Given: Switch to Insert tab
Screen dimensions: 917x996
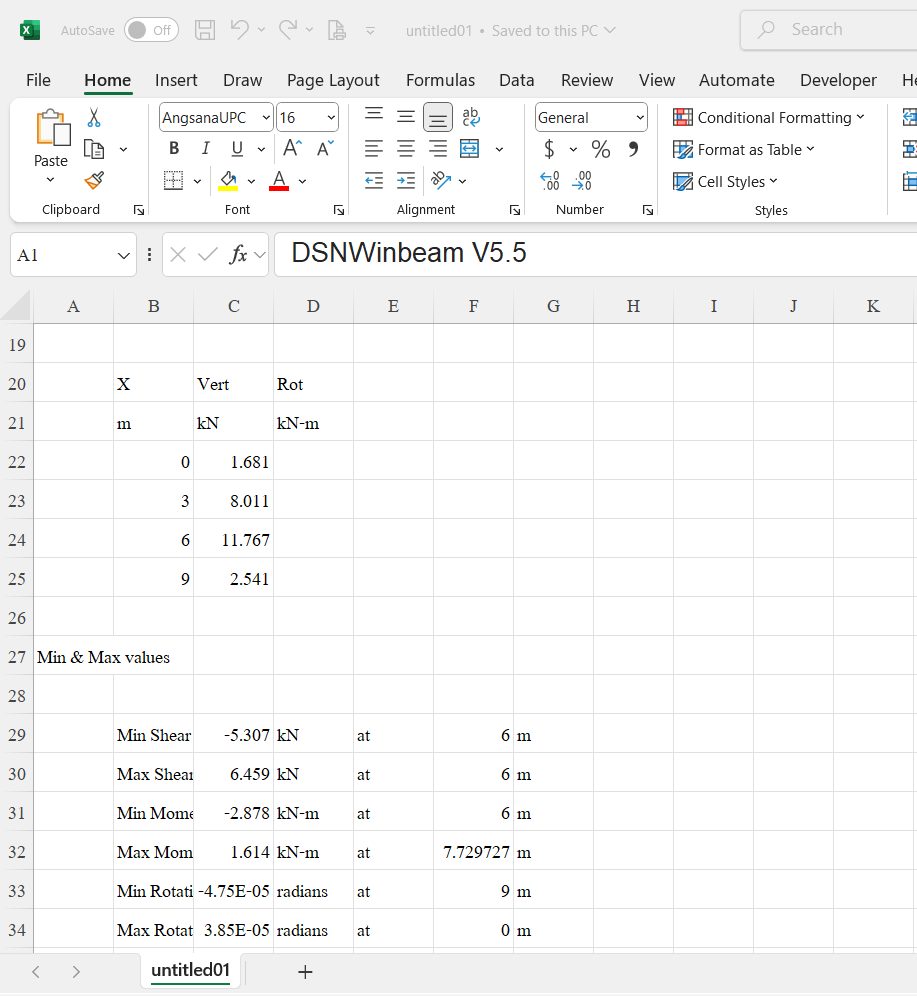Looking at the screenshot, I should point(176,80).
